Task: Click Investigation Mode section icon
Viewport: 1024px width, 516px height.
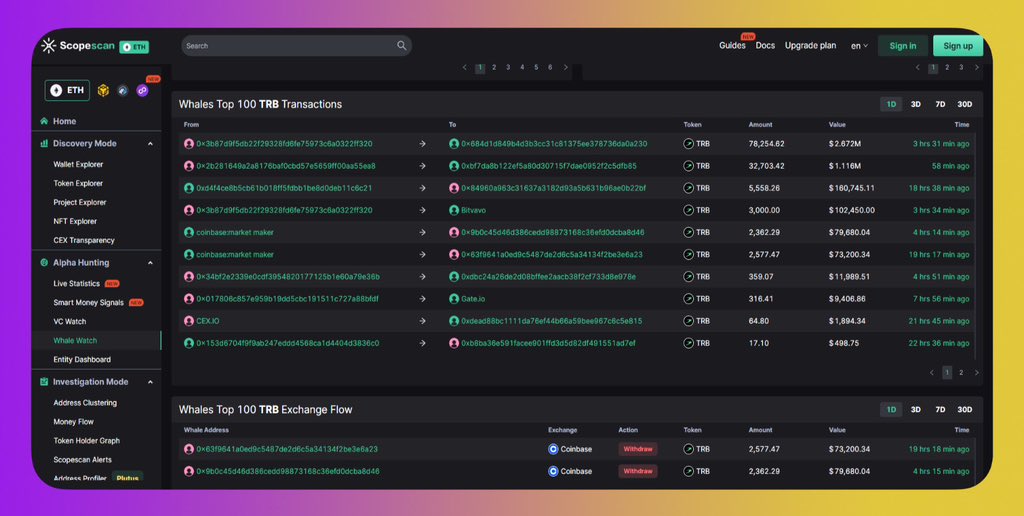Action: pyautogui.click(x=44, y=382)
